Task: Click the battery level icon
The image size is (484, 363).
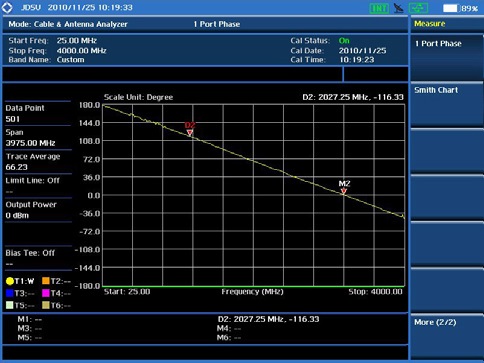Action: tap(451, 8)
